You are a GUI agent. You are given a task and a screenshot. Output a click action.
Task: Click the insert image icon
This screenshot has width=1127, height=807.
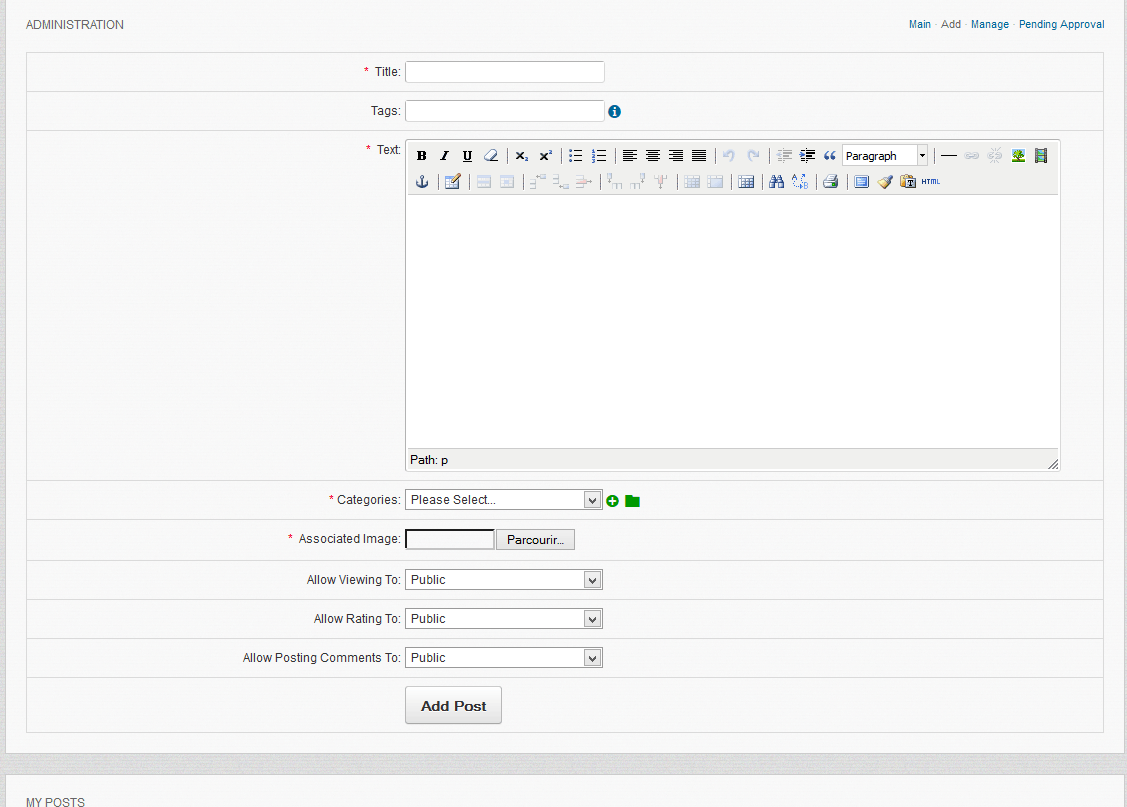coord(1018,156)
